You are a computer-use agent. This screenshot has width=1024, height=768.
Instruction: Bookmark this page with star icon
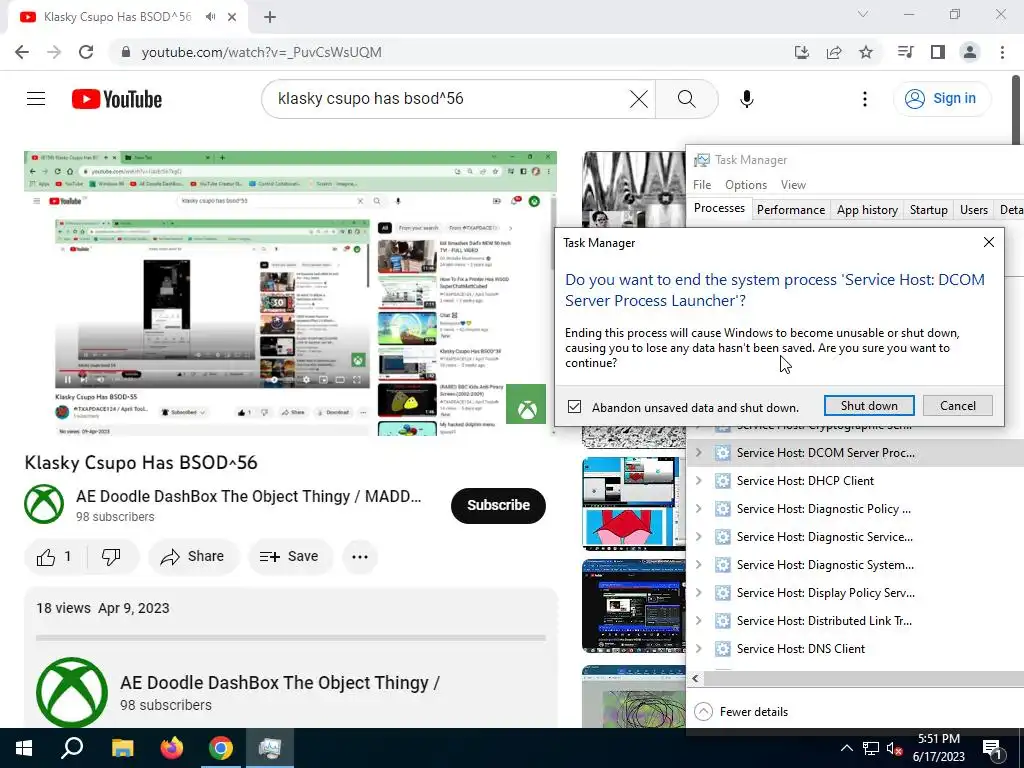click(866, 52)
